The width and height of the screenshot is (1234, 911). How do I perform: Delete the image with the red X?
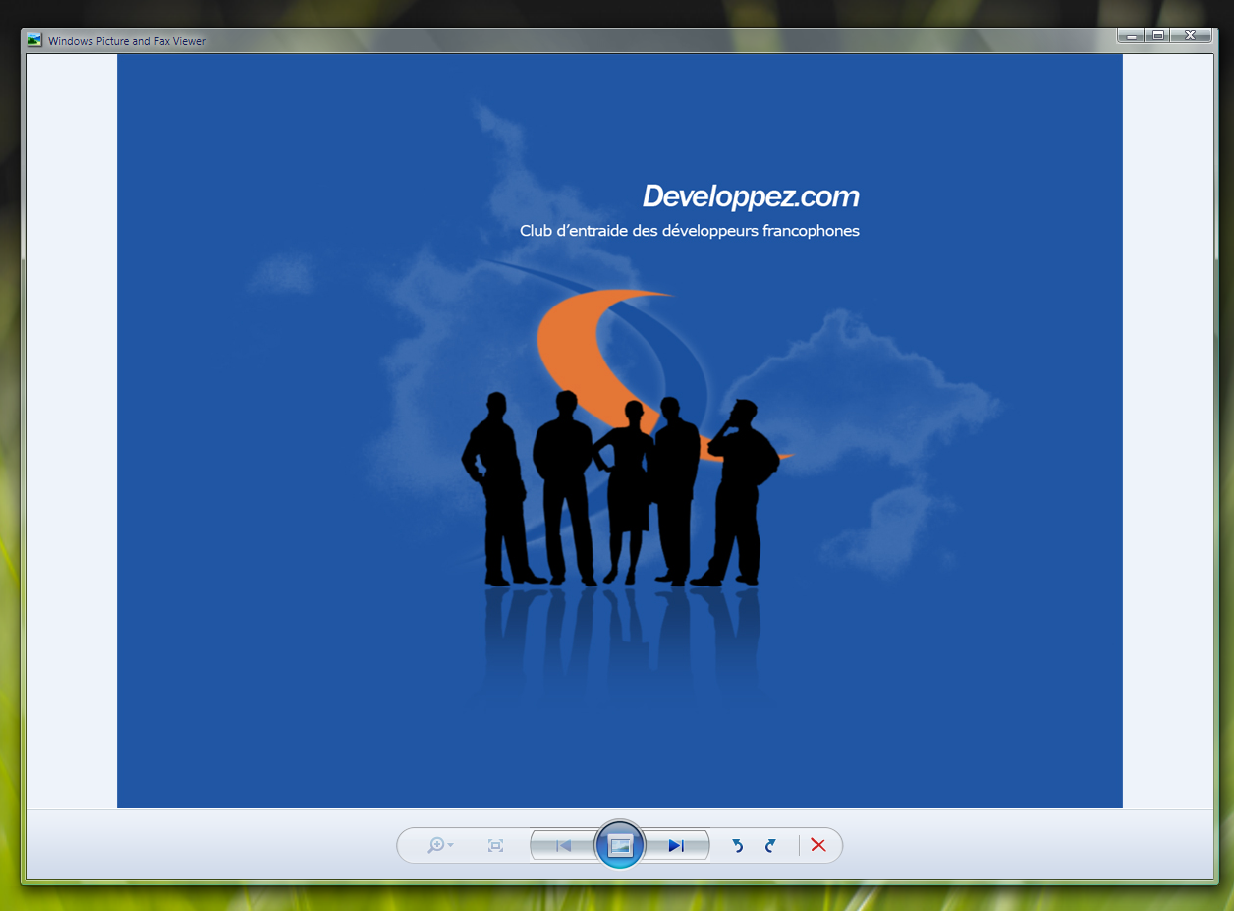point(818,845)
